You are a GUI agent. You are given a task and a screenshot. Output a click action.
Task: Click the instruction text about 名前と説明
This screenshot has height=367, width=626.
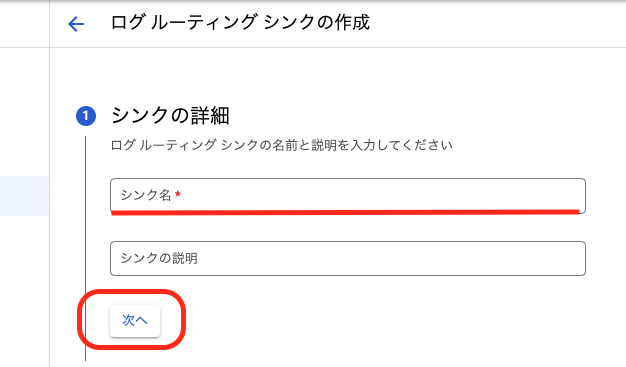coord(281,145)
